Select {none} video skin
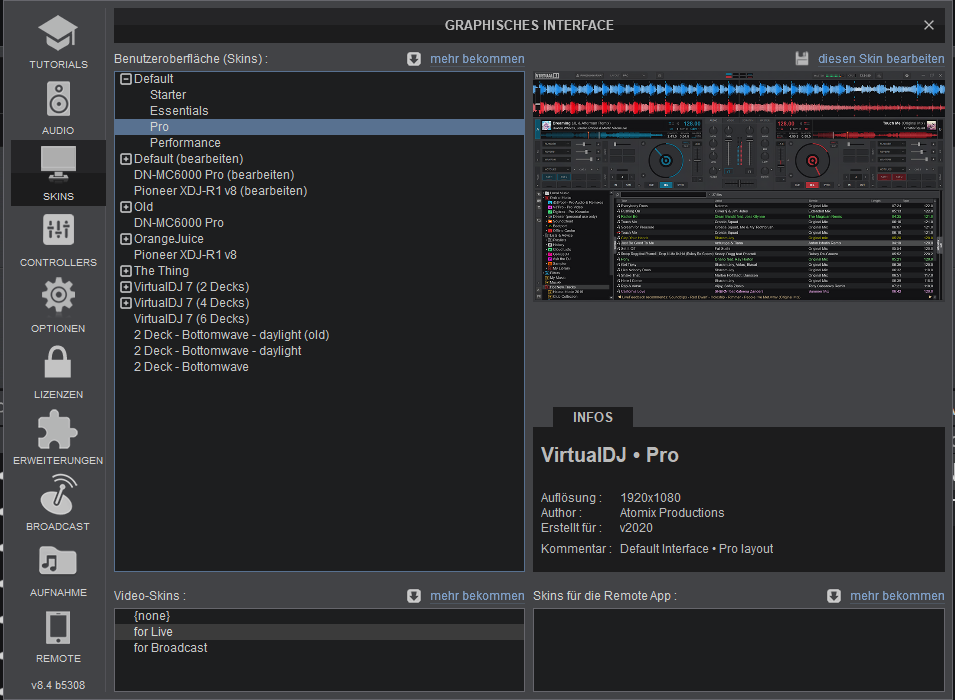Image resolution: width=955 pixels, height=700 pixels. 319,616
